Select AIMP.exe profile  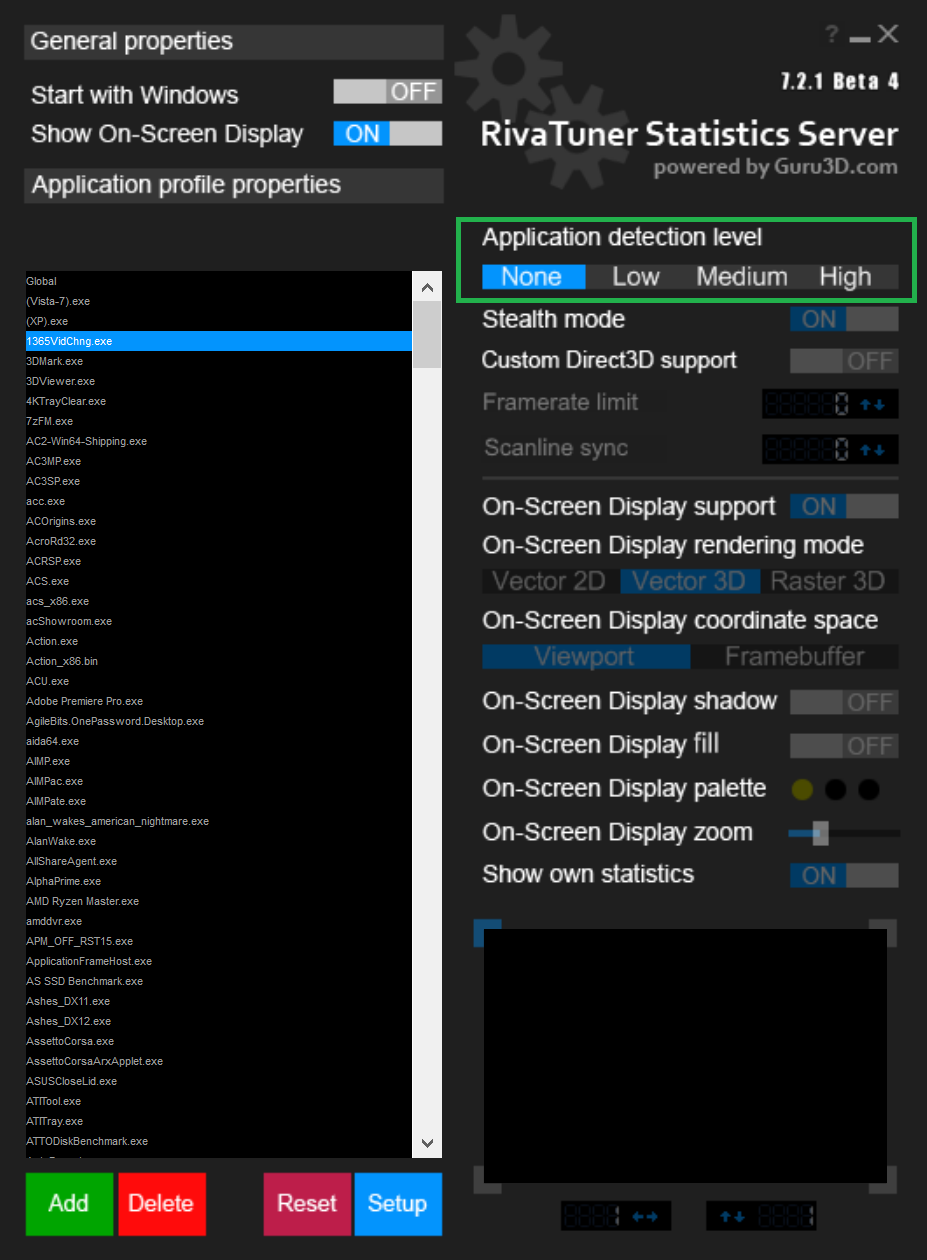(218, 761)
